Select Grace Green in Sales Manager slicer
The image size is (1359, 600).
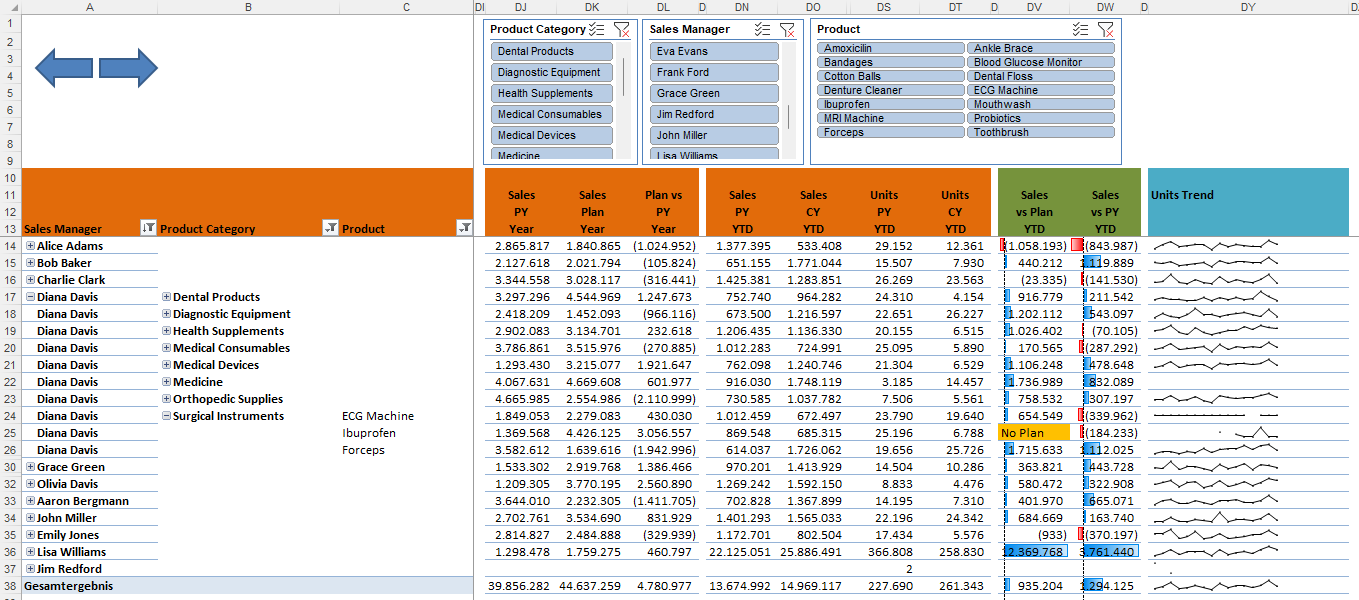[x=714, y=93]
